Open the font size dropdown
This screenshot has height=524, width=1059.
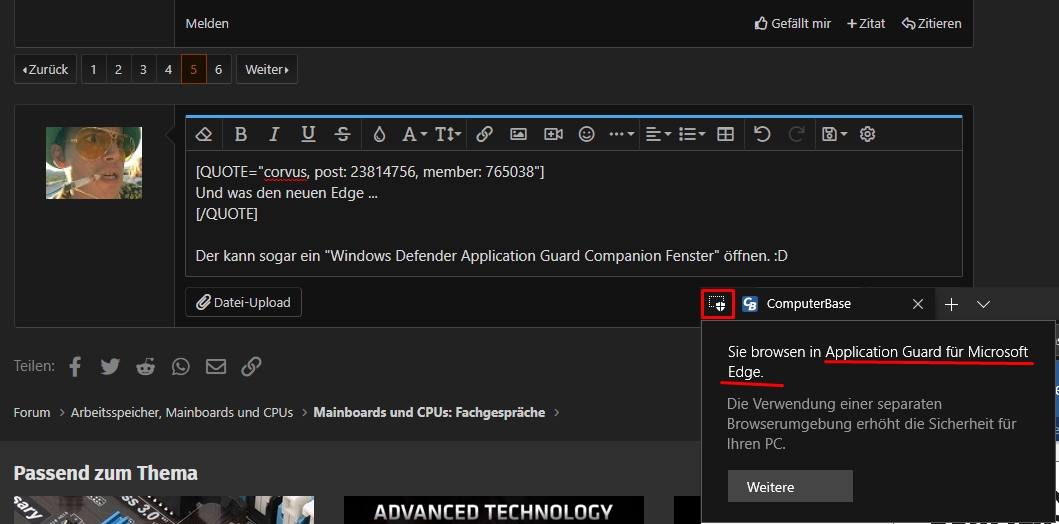pos(448,134)
